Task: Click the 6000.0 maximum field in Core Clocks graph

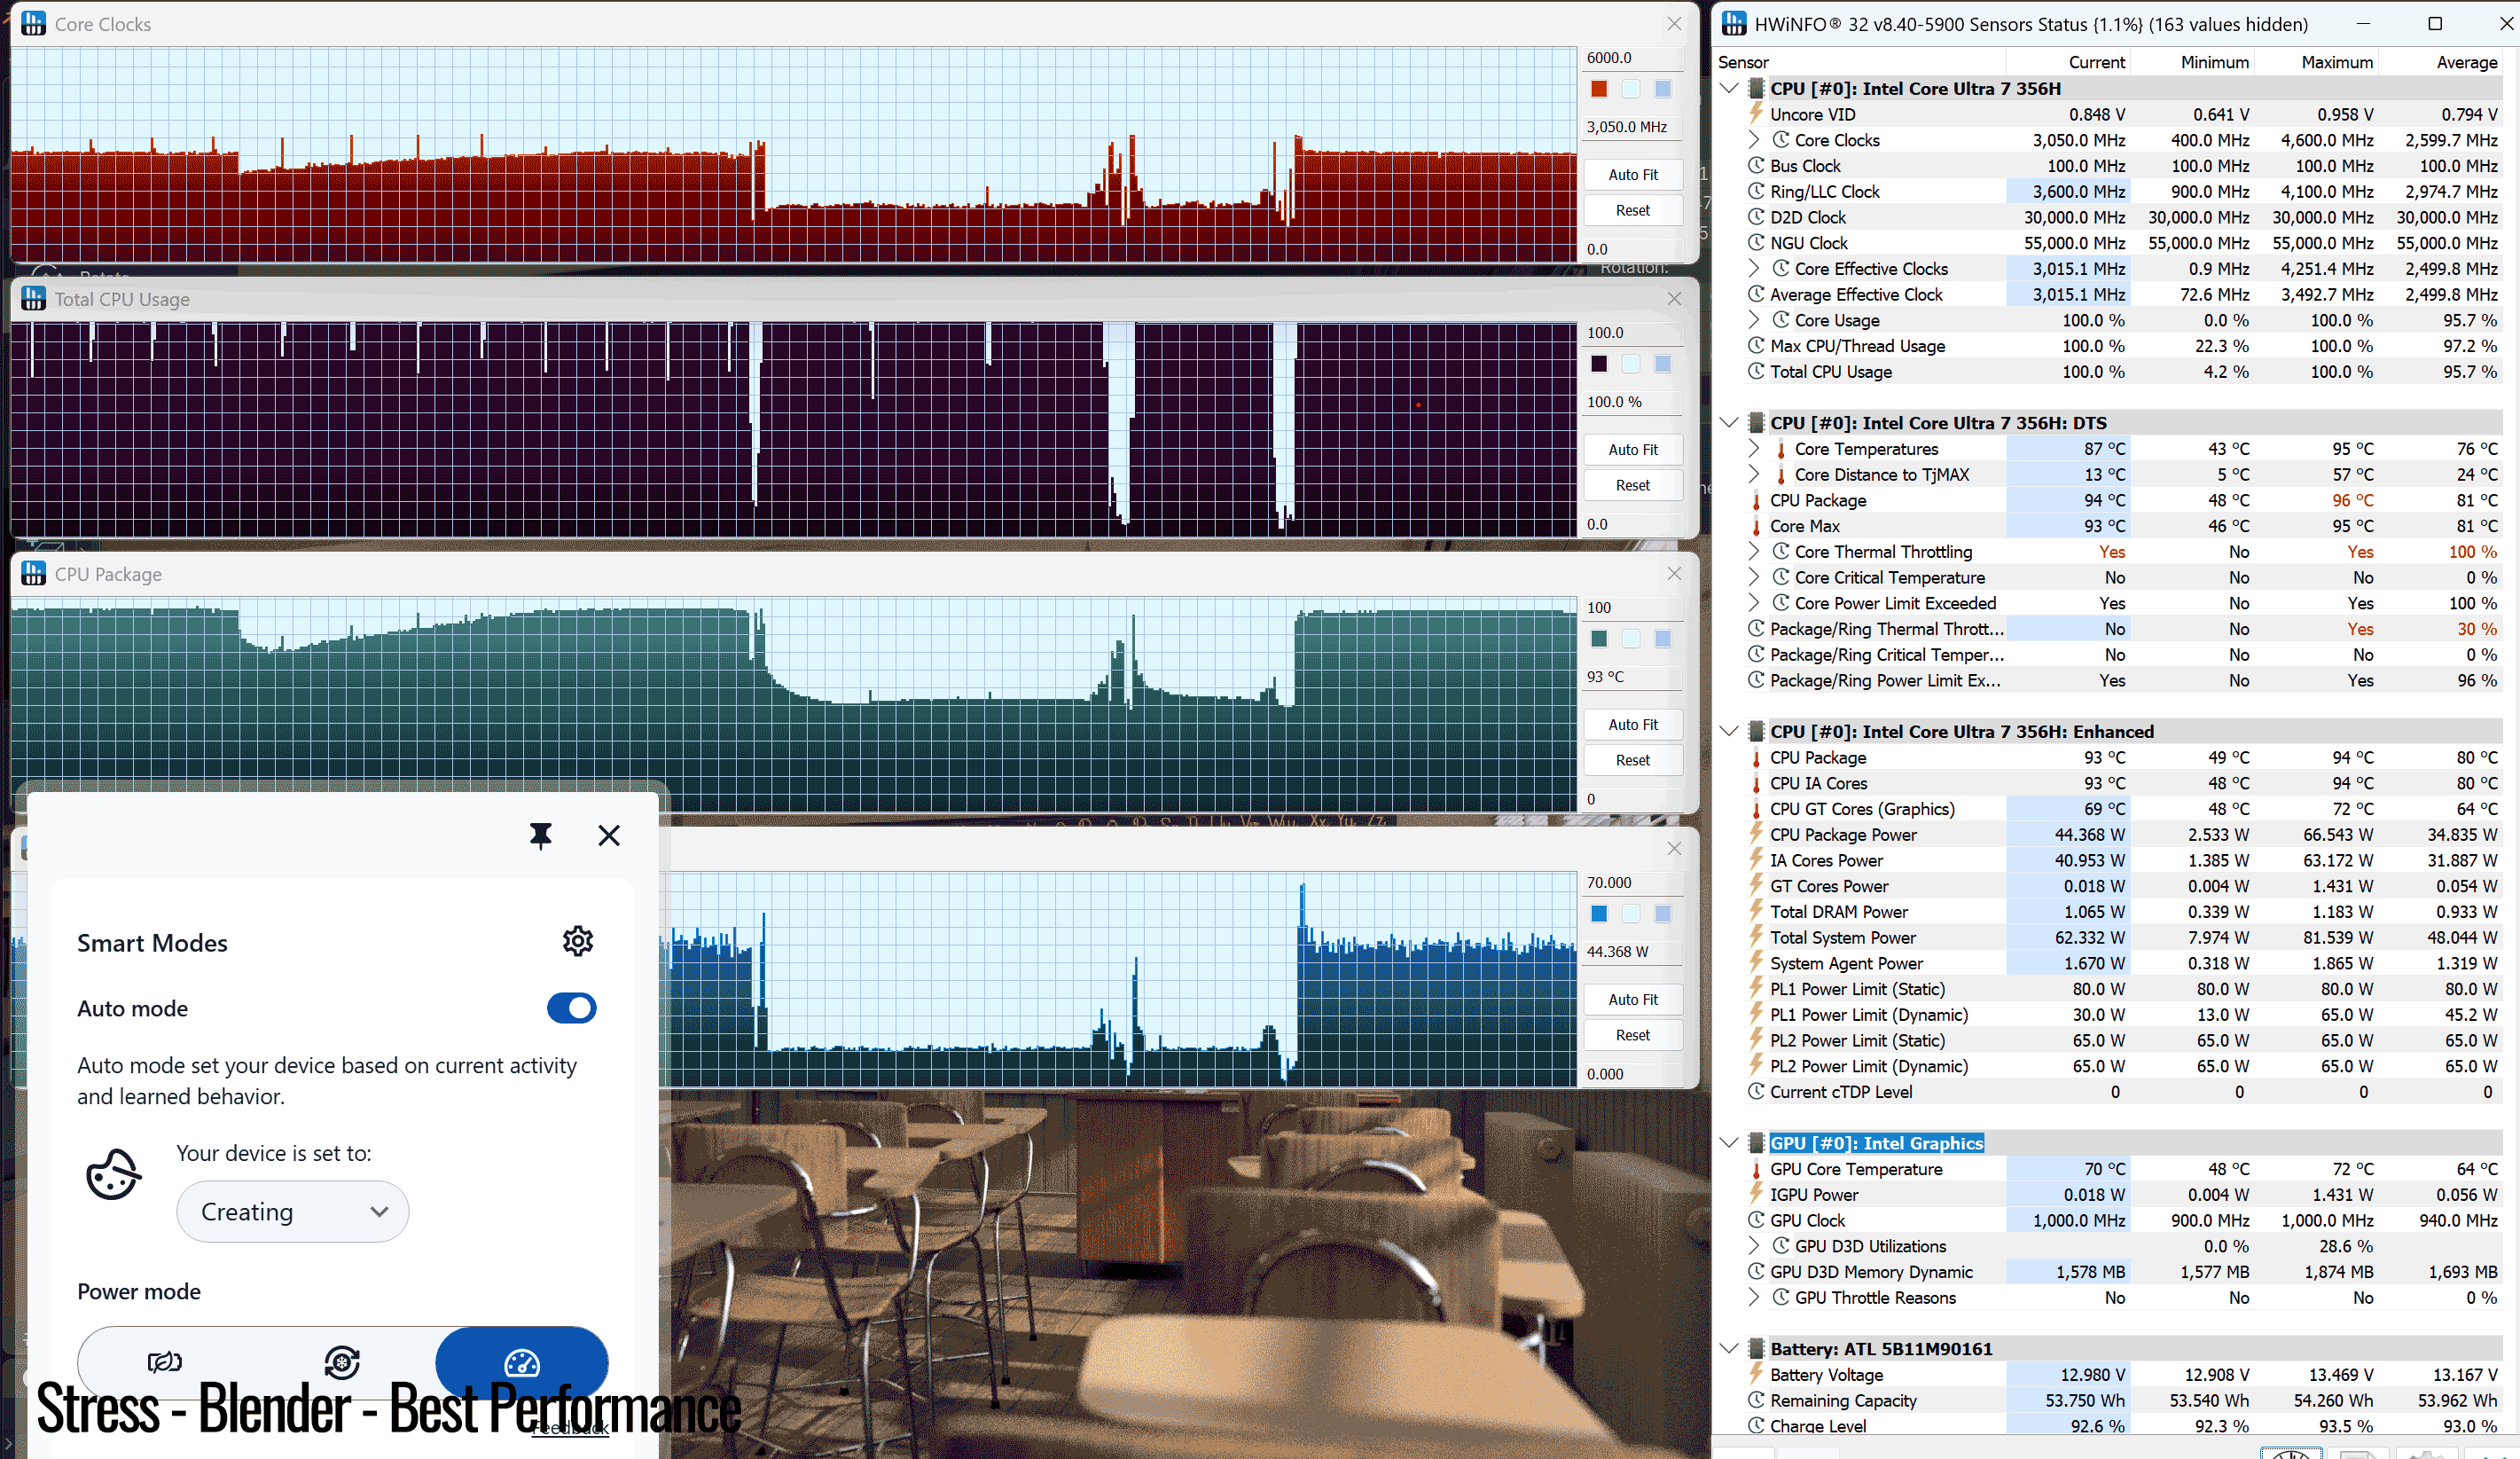Action: 1632,58
